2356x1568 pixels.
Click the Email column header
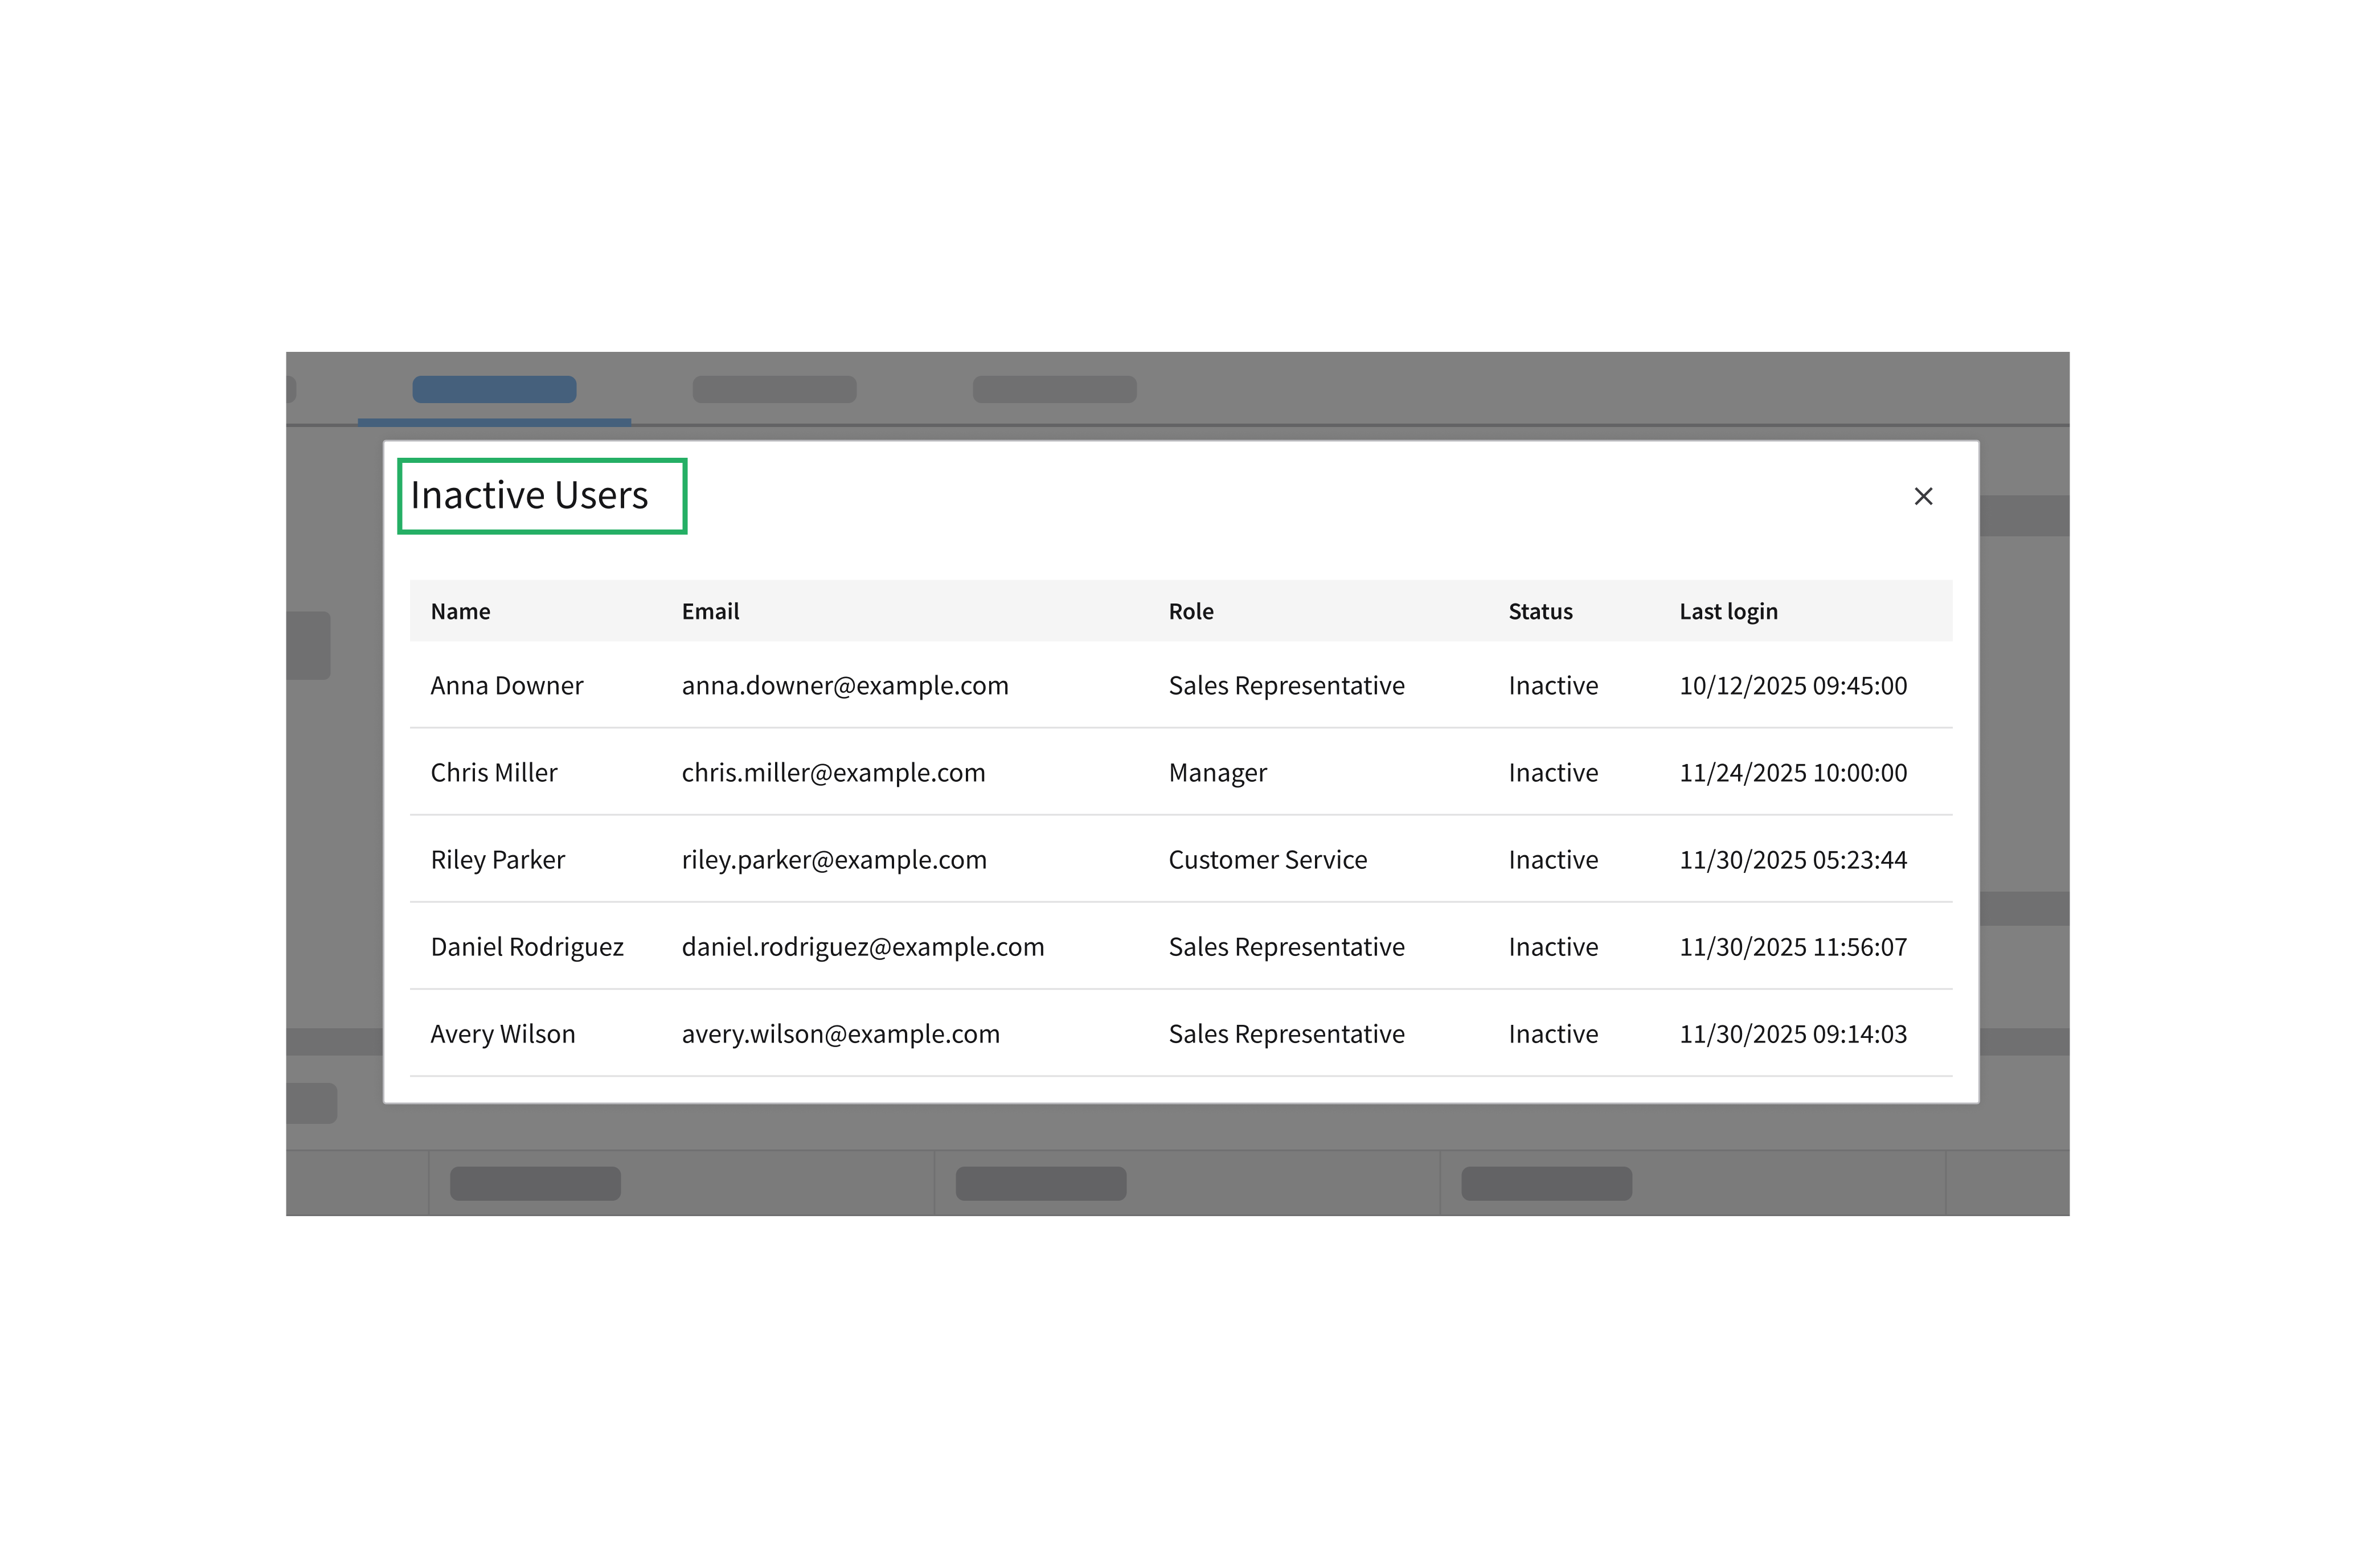[x=710, y=611]
